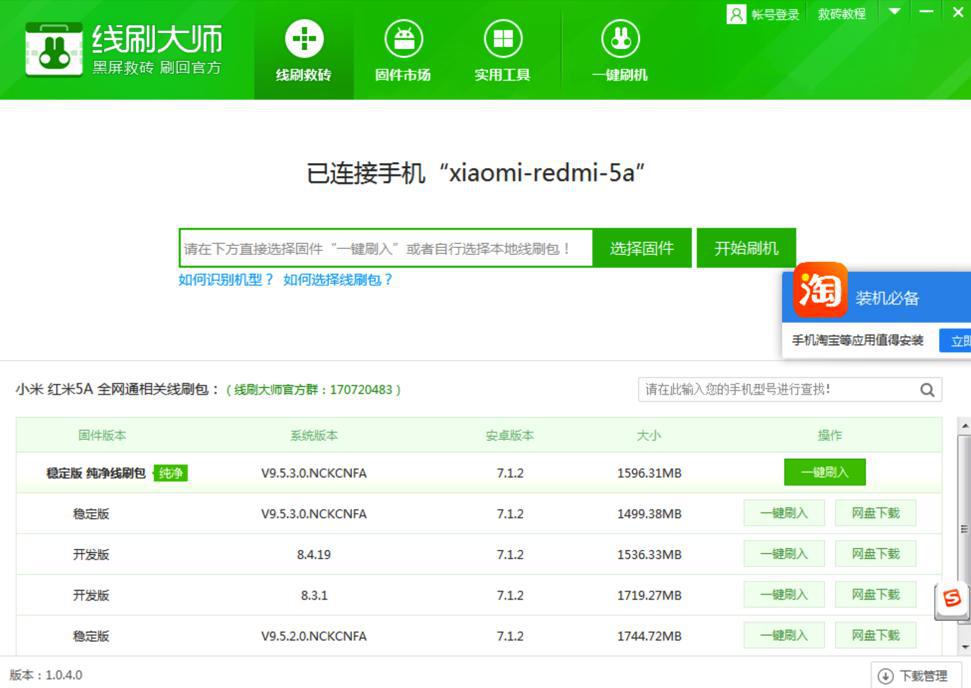Image resolution: width=971 pixels, height=688 pixels.
Task: Click the 线刷大师 rabbit logo icon
Action: [x=54, y=50]
